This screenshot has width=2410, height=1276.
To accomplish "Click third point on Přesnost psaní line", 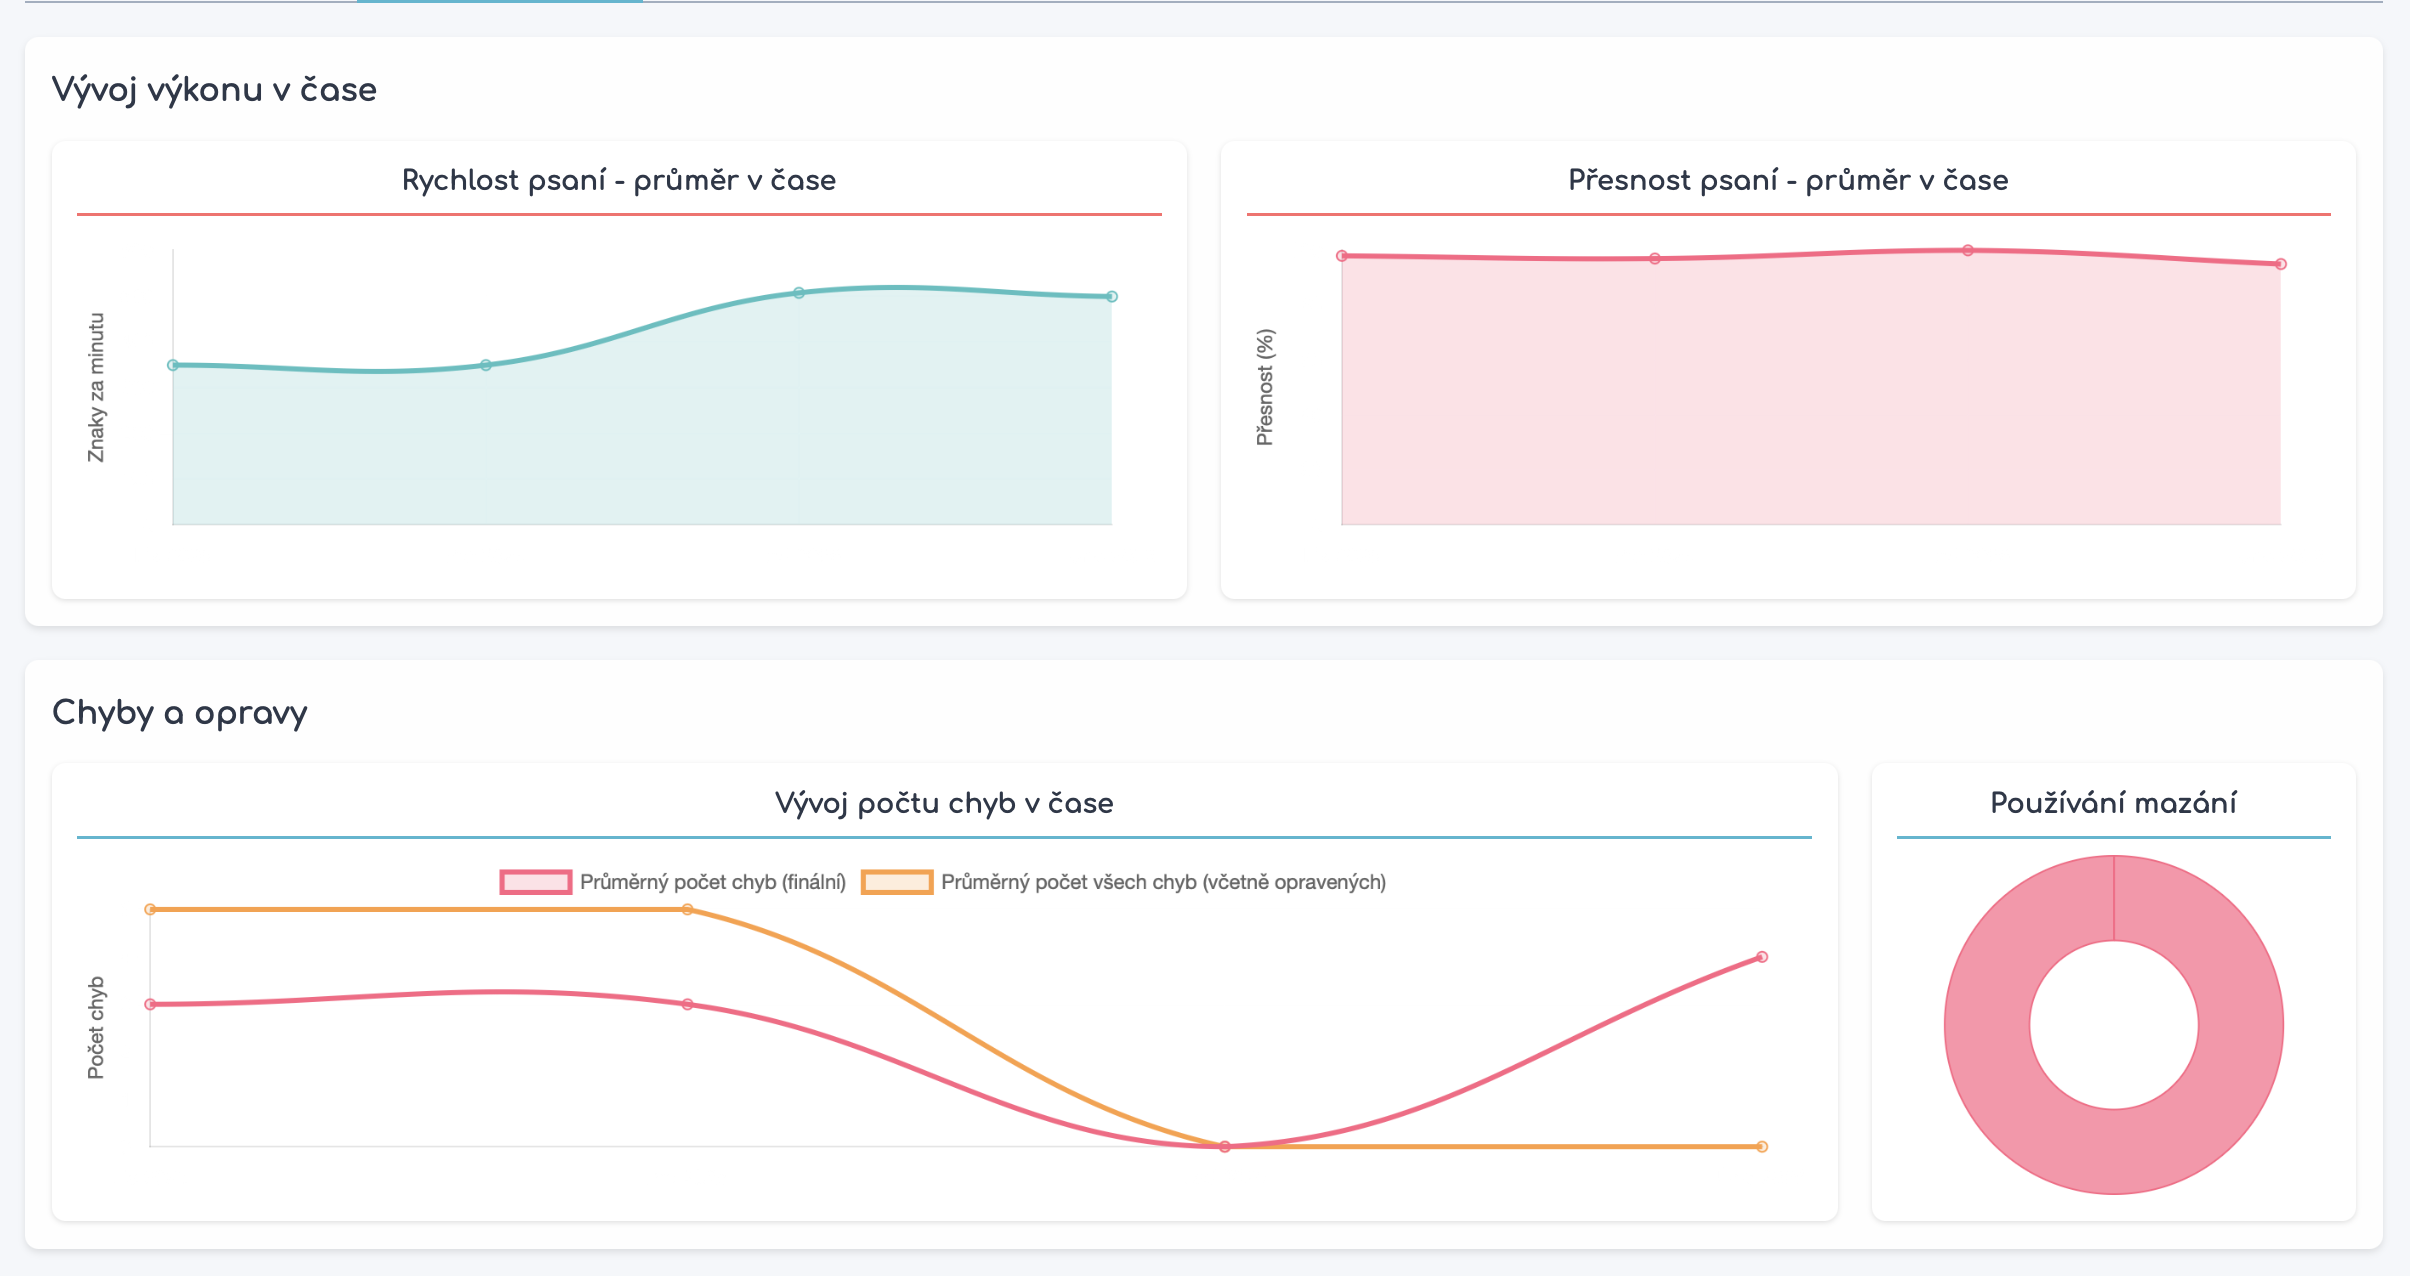I will [1968, 250].
